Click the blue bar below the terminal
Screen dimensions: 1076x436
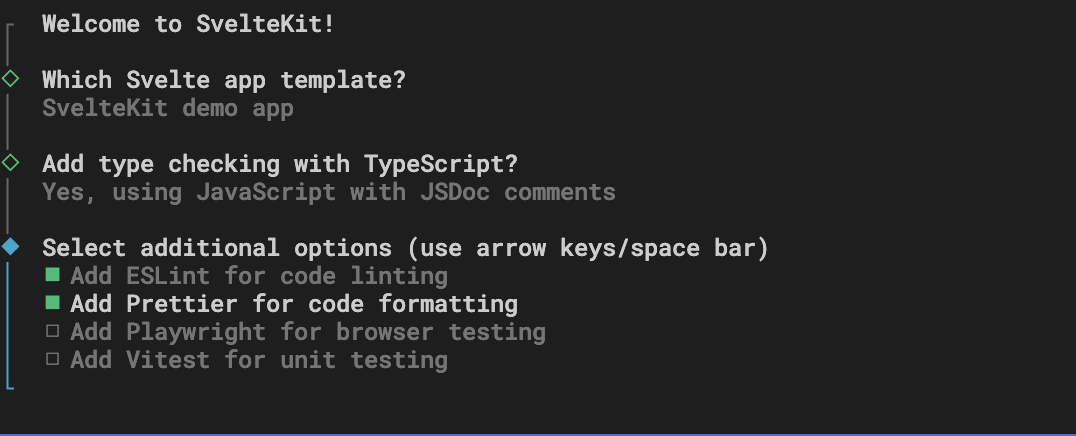coord(538,434)
